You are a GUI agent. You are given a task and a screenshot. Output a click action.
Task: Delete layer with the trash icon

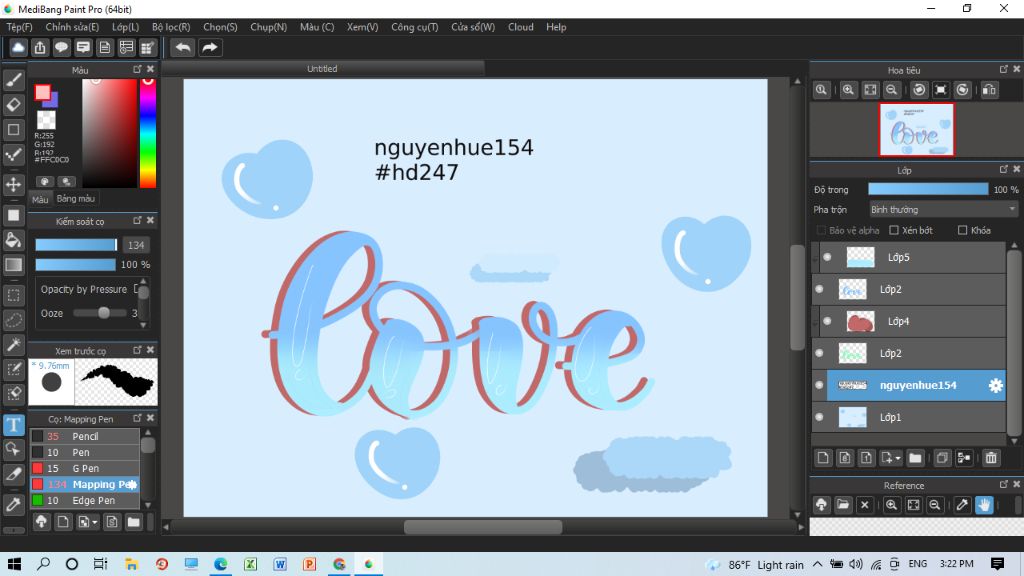coord(991,458)
